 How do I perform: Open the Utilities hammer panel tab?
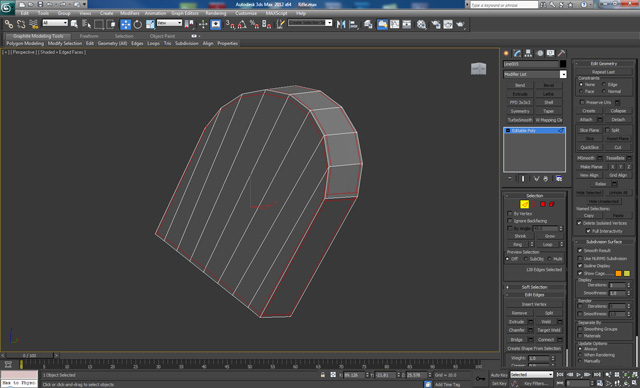[562, 53]
